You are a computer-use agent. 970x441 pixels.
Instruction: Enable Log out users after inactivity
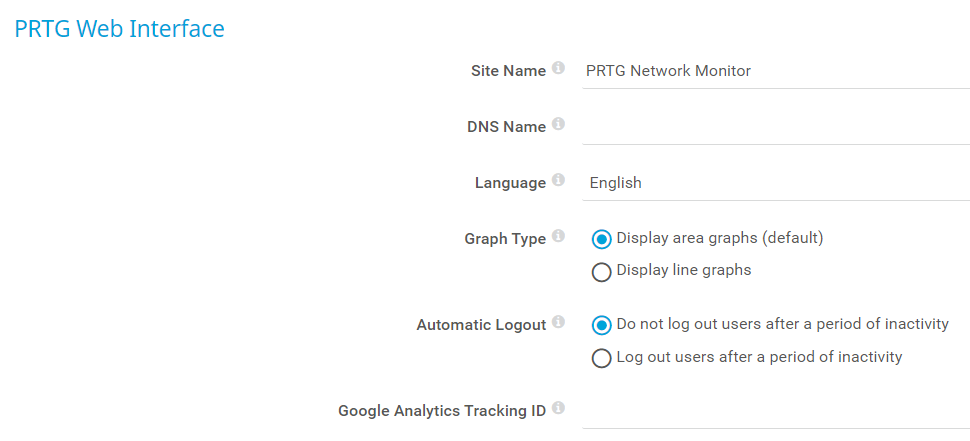(602, 357)
